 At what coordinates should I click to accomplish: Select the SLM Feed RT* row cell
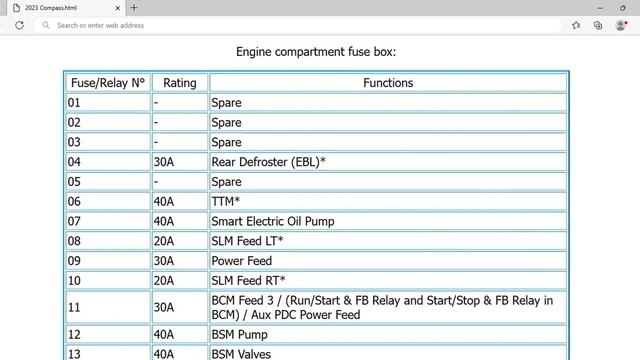(388, 281)
